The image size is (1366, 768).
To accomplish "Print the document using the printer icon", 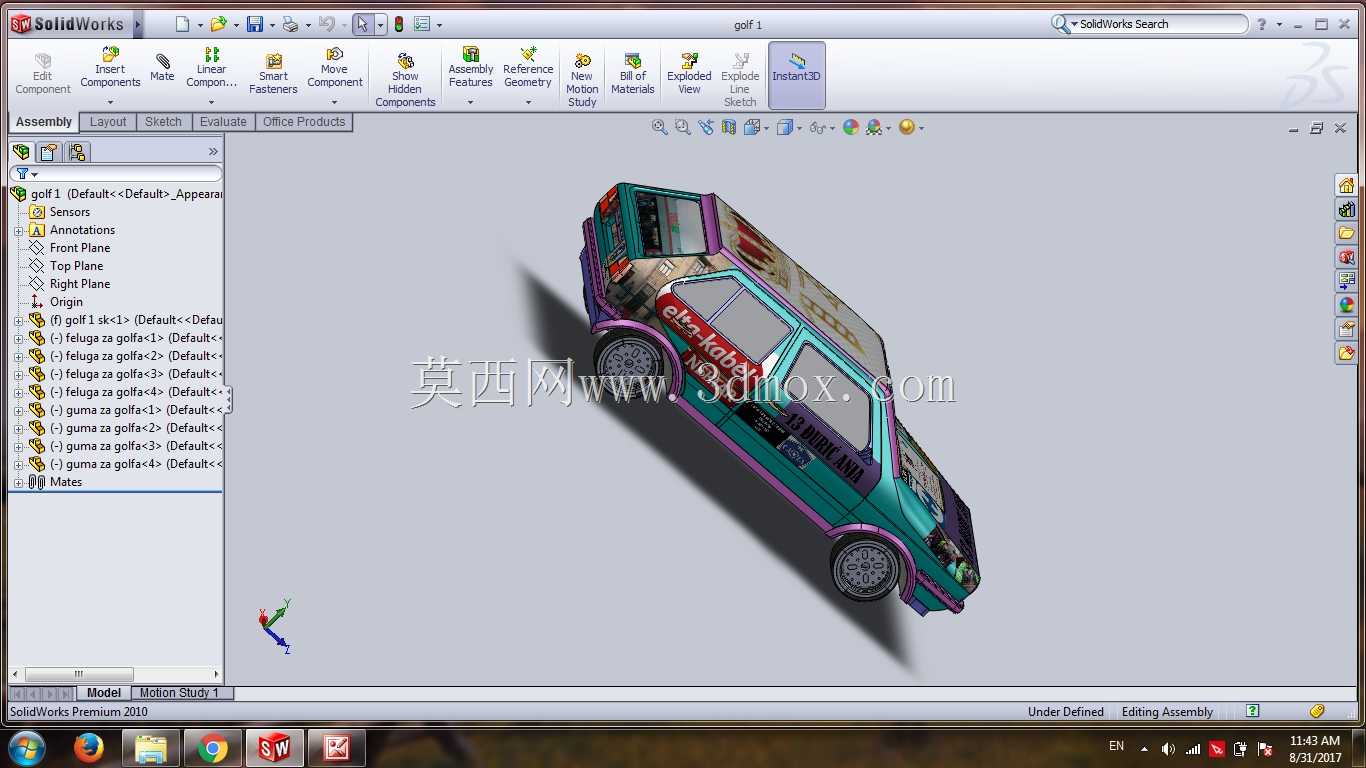I will pyautogui.click(x=290, y=24).
